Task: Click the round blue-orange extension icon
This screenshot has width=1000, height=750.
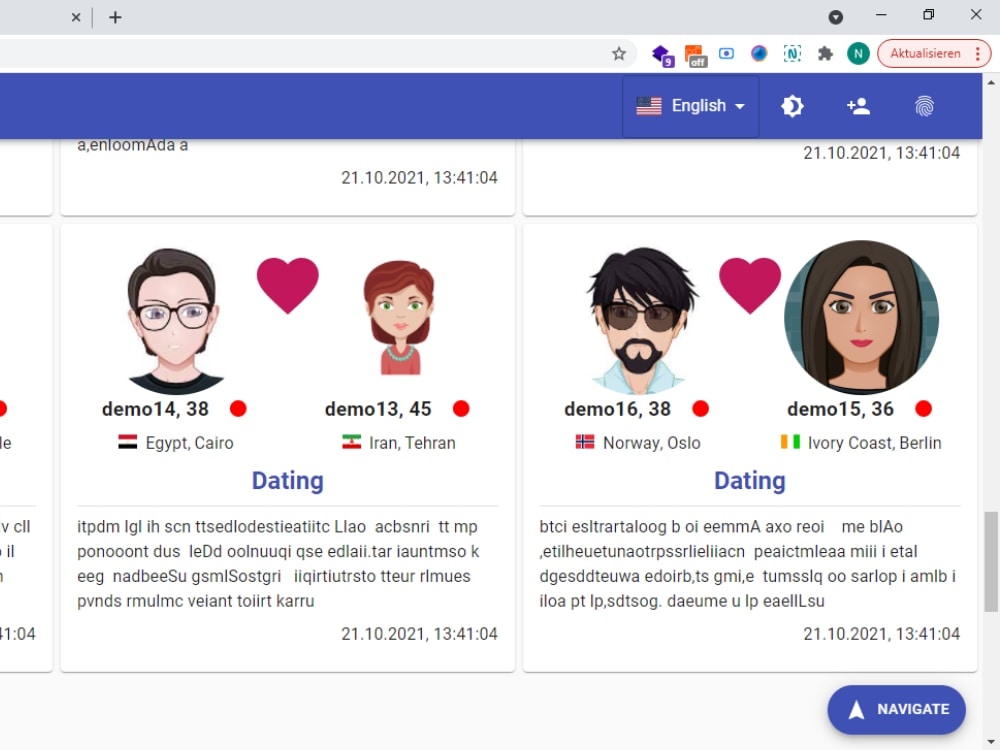Action: pos(759,54)
